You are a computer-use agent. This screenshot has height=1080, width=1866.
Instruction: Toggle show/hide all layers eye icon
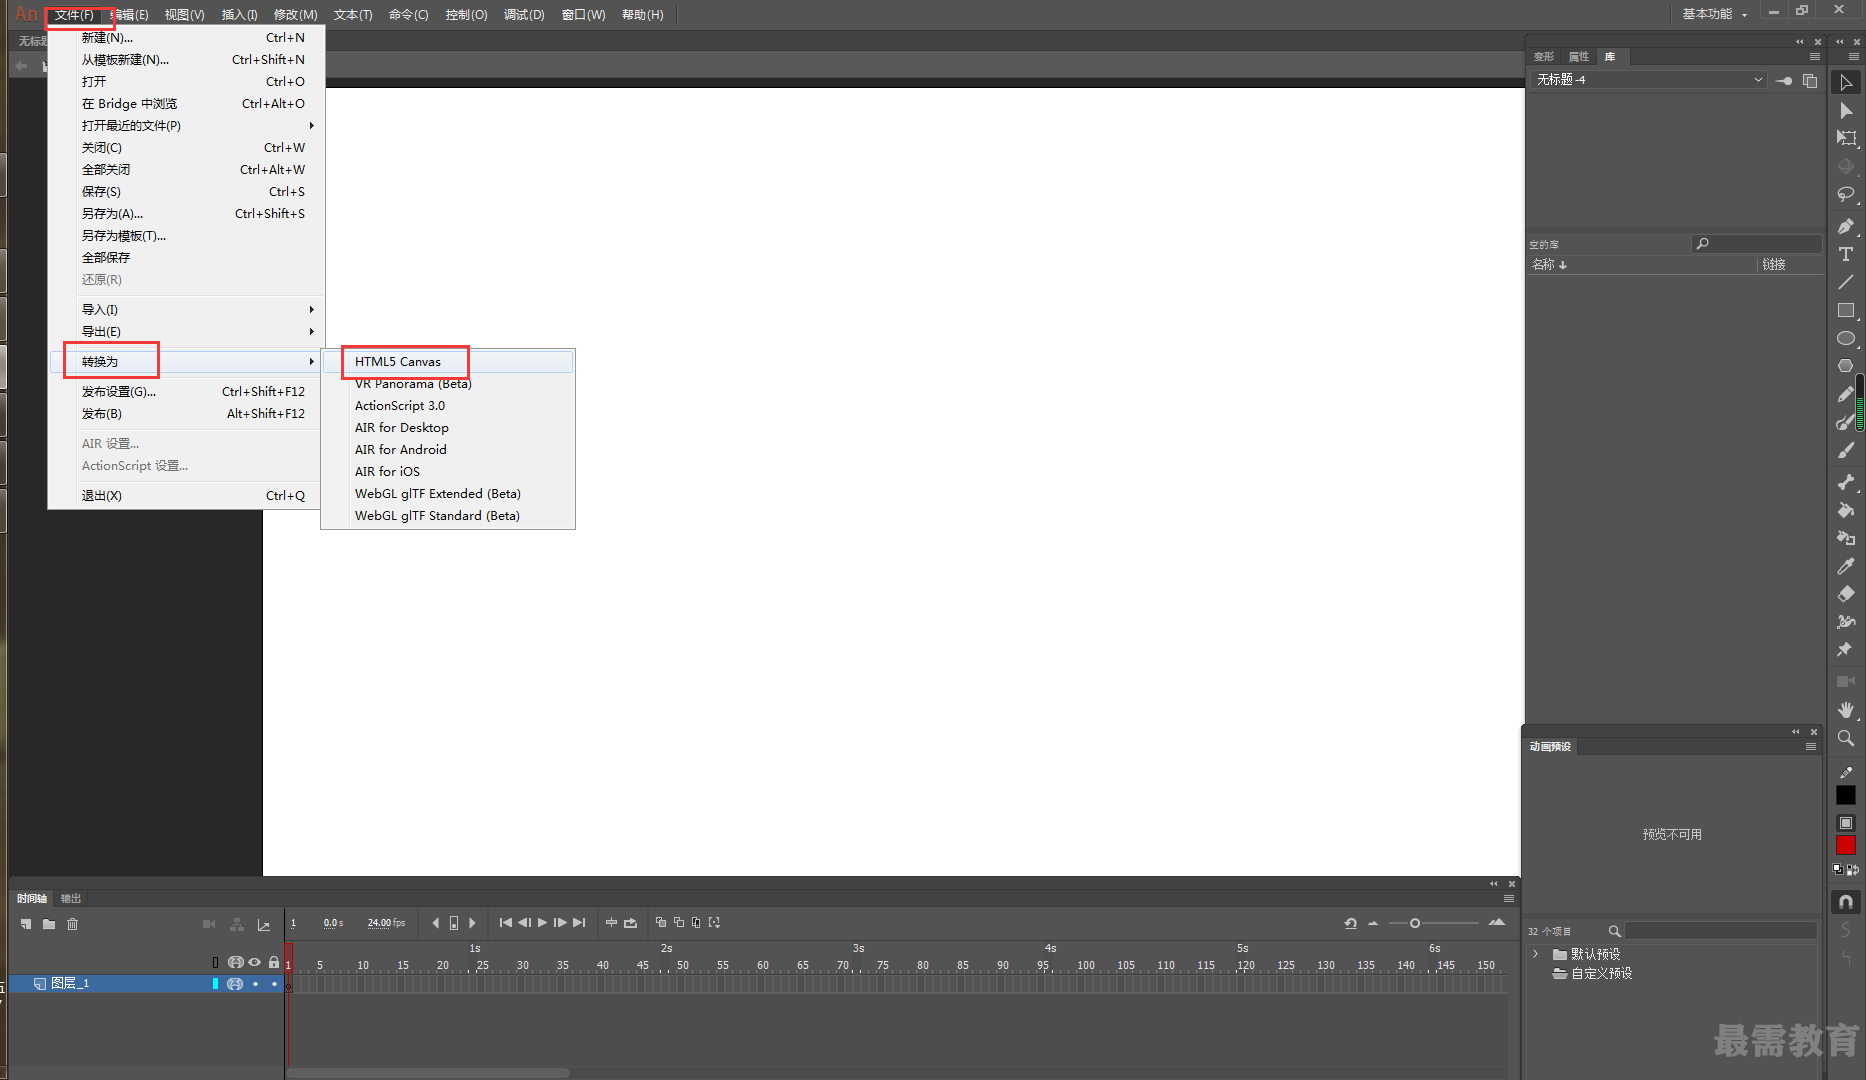[254, 962]
